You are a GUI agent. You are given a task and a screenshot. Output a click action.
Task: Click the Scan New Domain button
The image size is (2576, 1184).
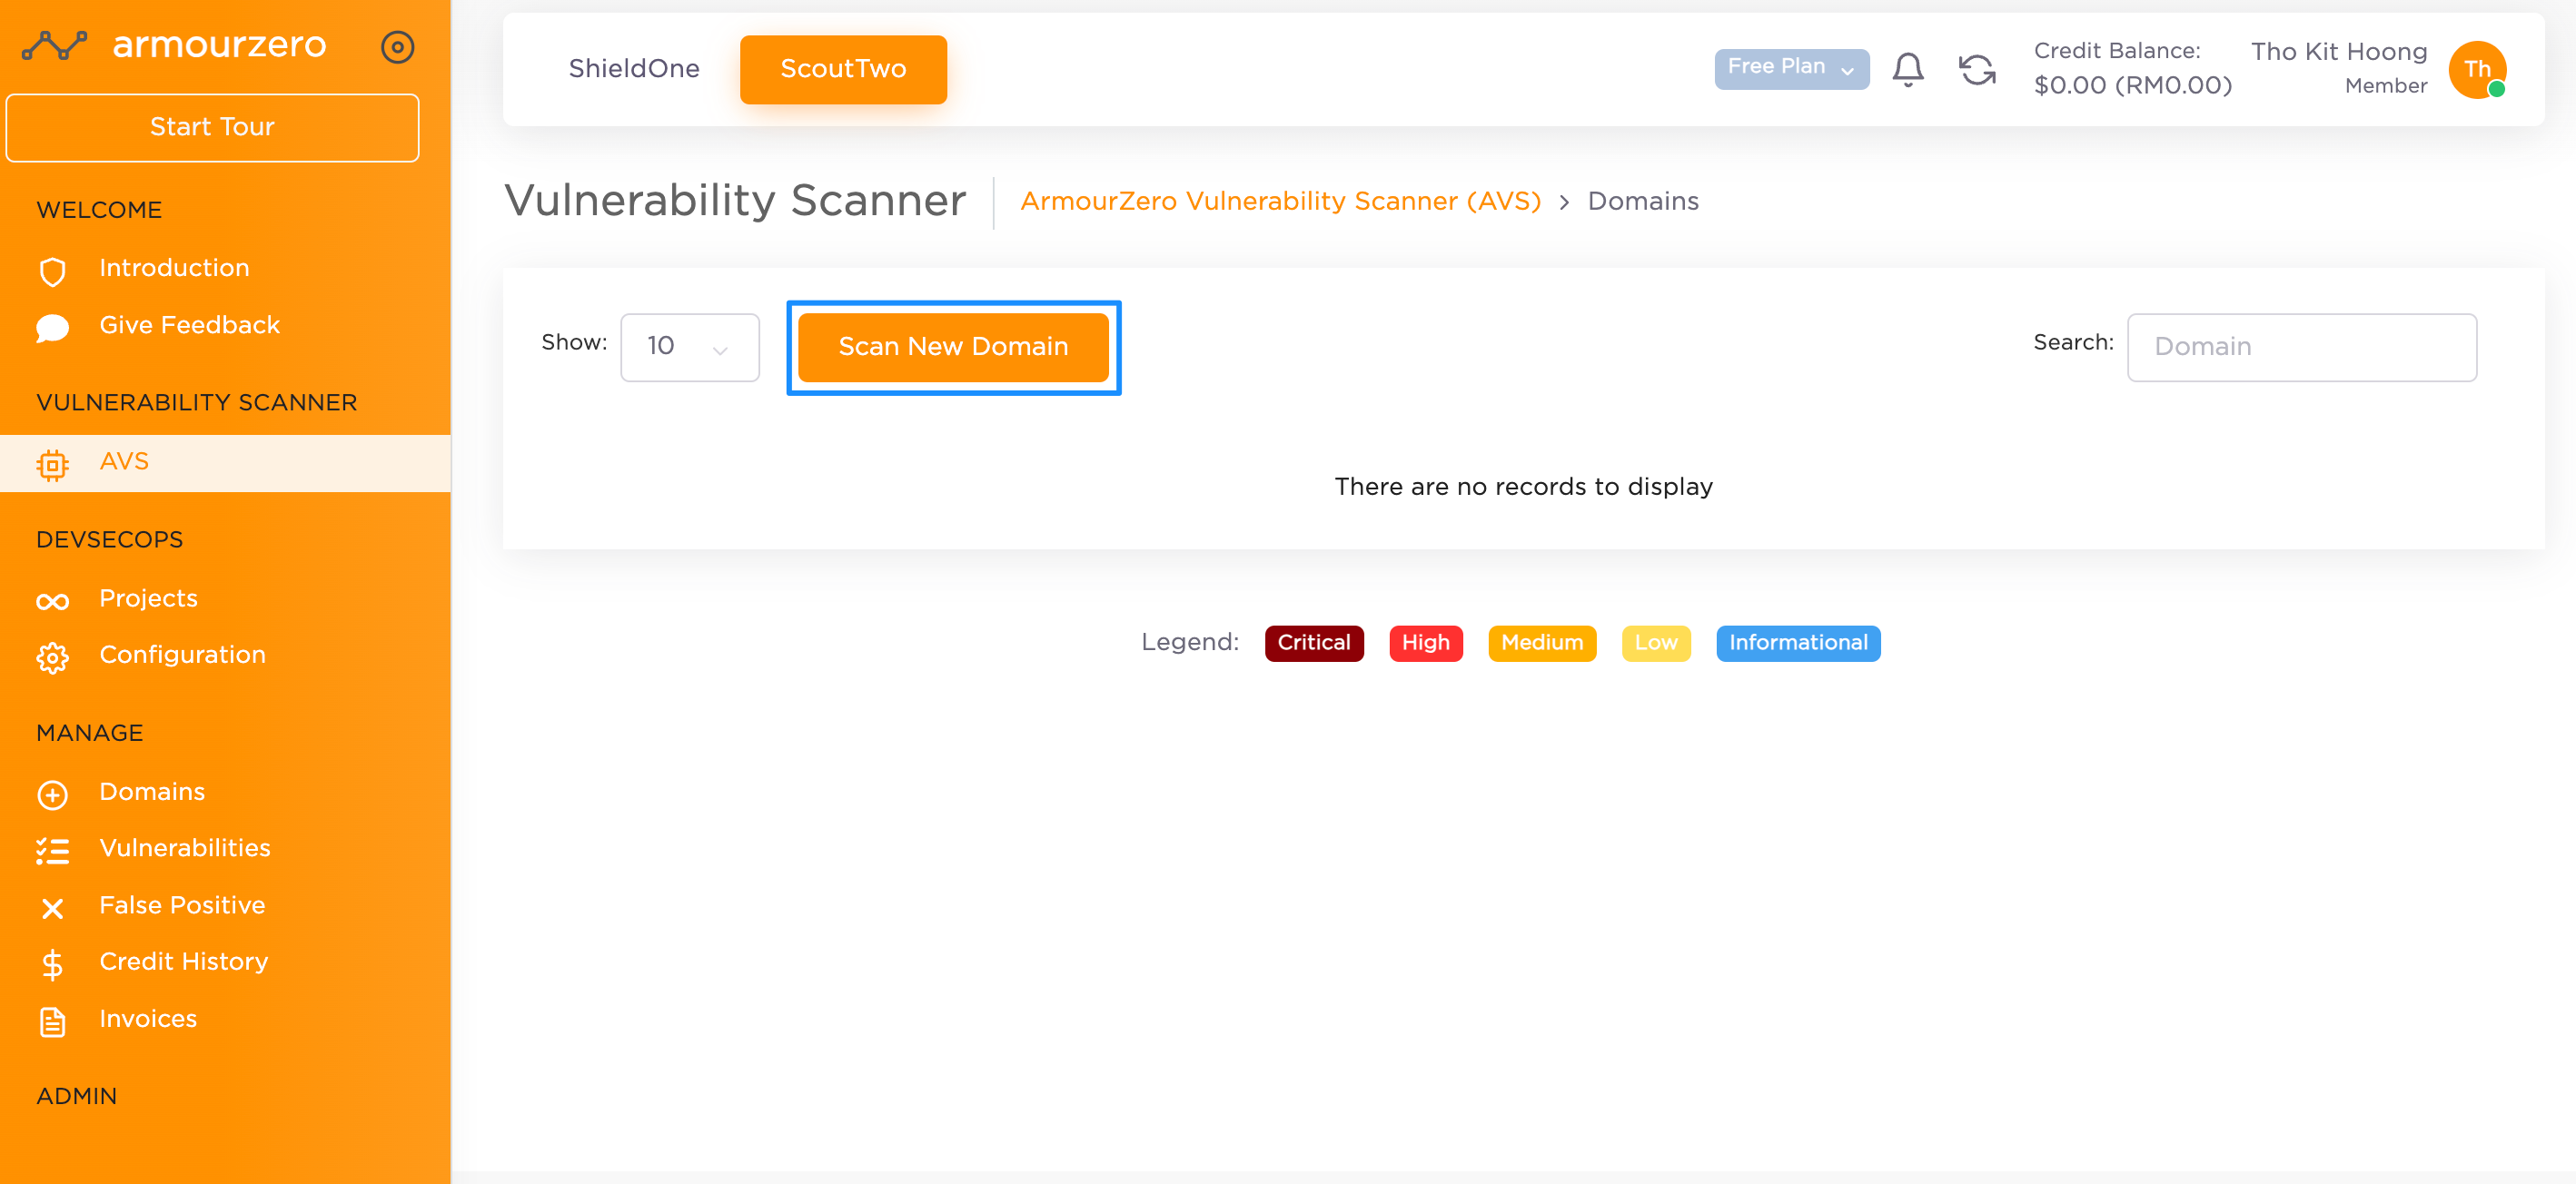click(x=952, y=347)
